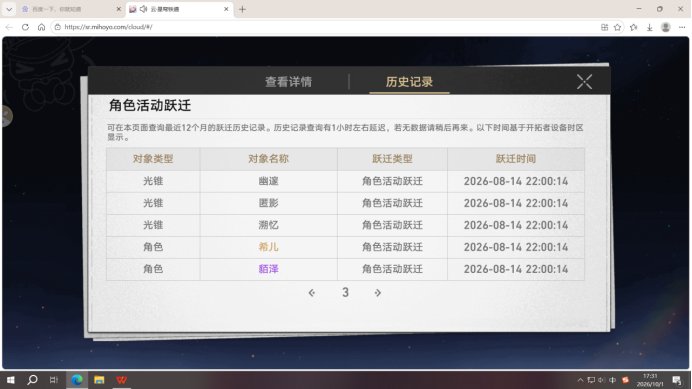This screenshot has height=389, width=692.
Task: Click the 角色 type cell in the 希儿 row
Action: [x=153, y=247]
